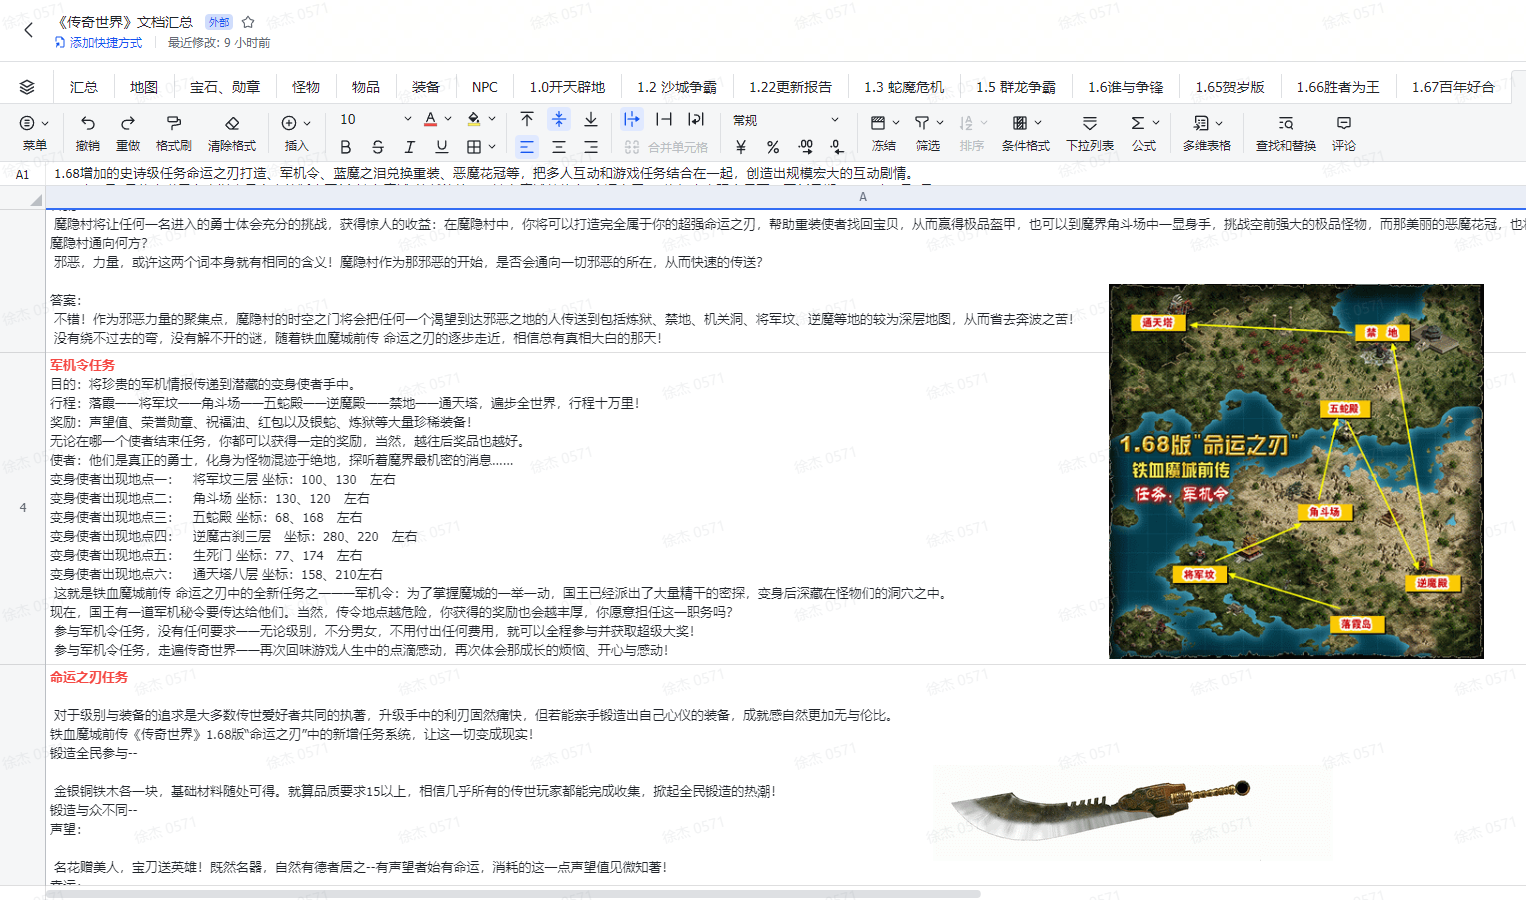The image size is (1526, 900).
Task: Click the 撤销 undo icon
Action: [x=88, y=122]
